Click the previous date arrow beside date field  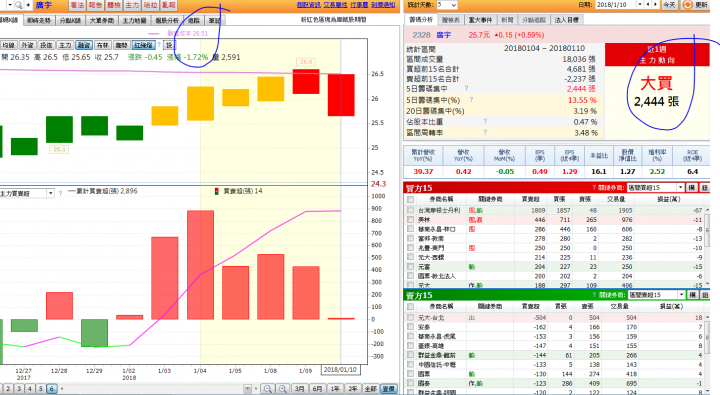648,5
